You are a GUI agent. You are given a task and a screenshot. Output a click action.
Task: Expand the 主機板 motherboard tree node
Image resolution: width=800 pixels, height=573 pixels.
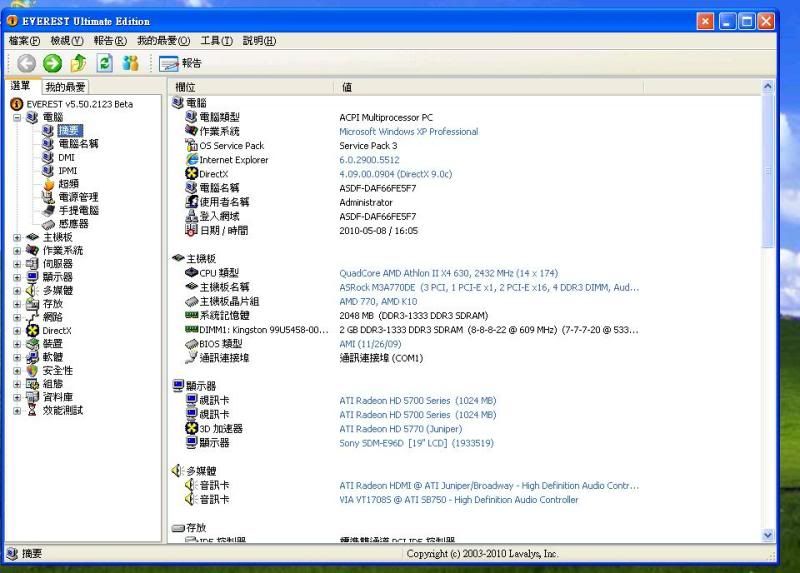[x=17, y=237]
